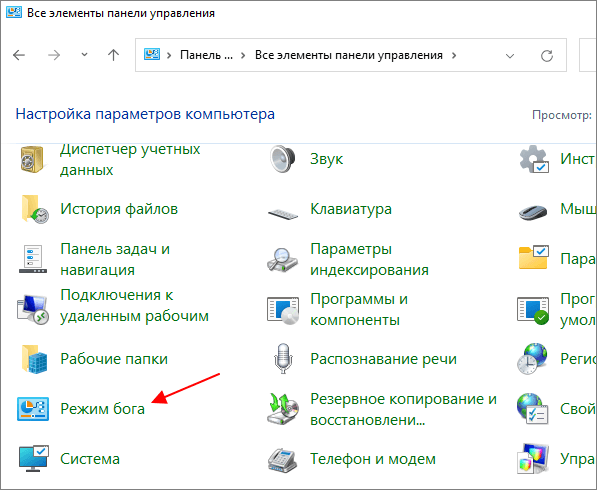This screenshot has height=490, width=597.
Task: Open the remote desktop connections icon
Action: tap(33, 309)
